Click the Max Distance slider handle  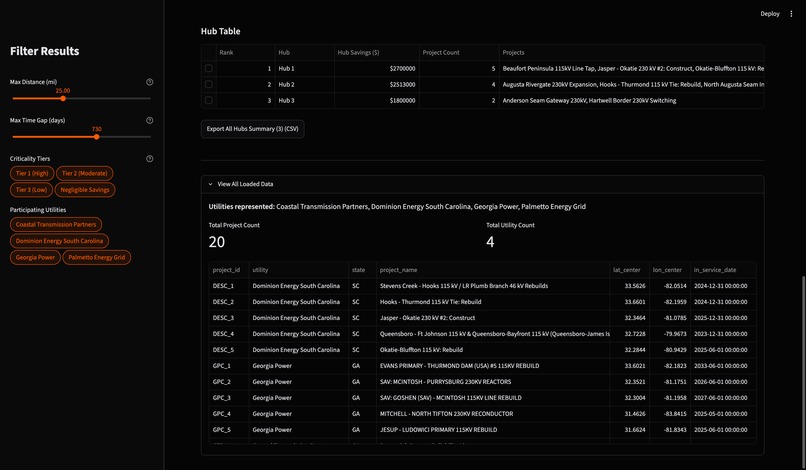tap(63, 98)
